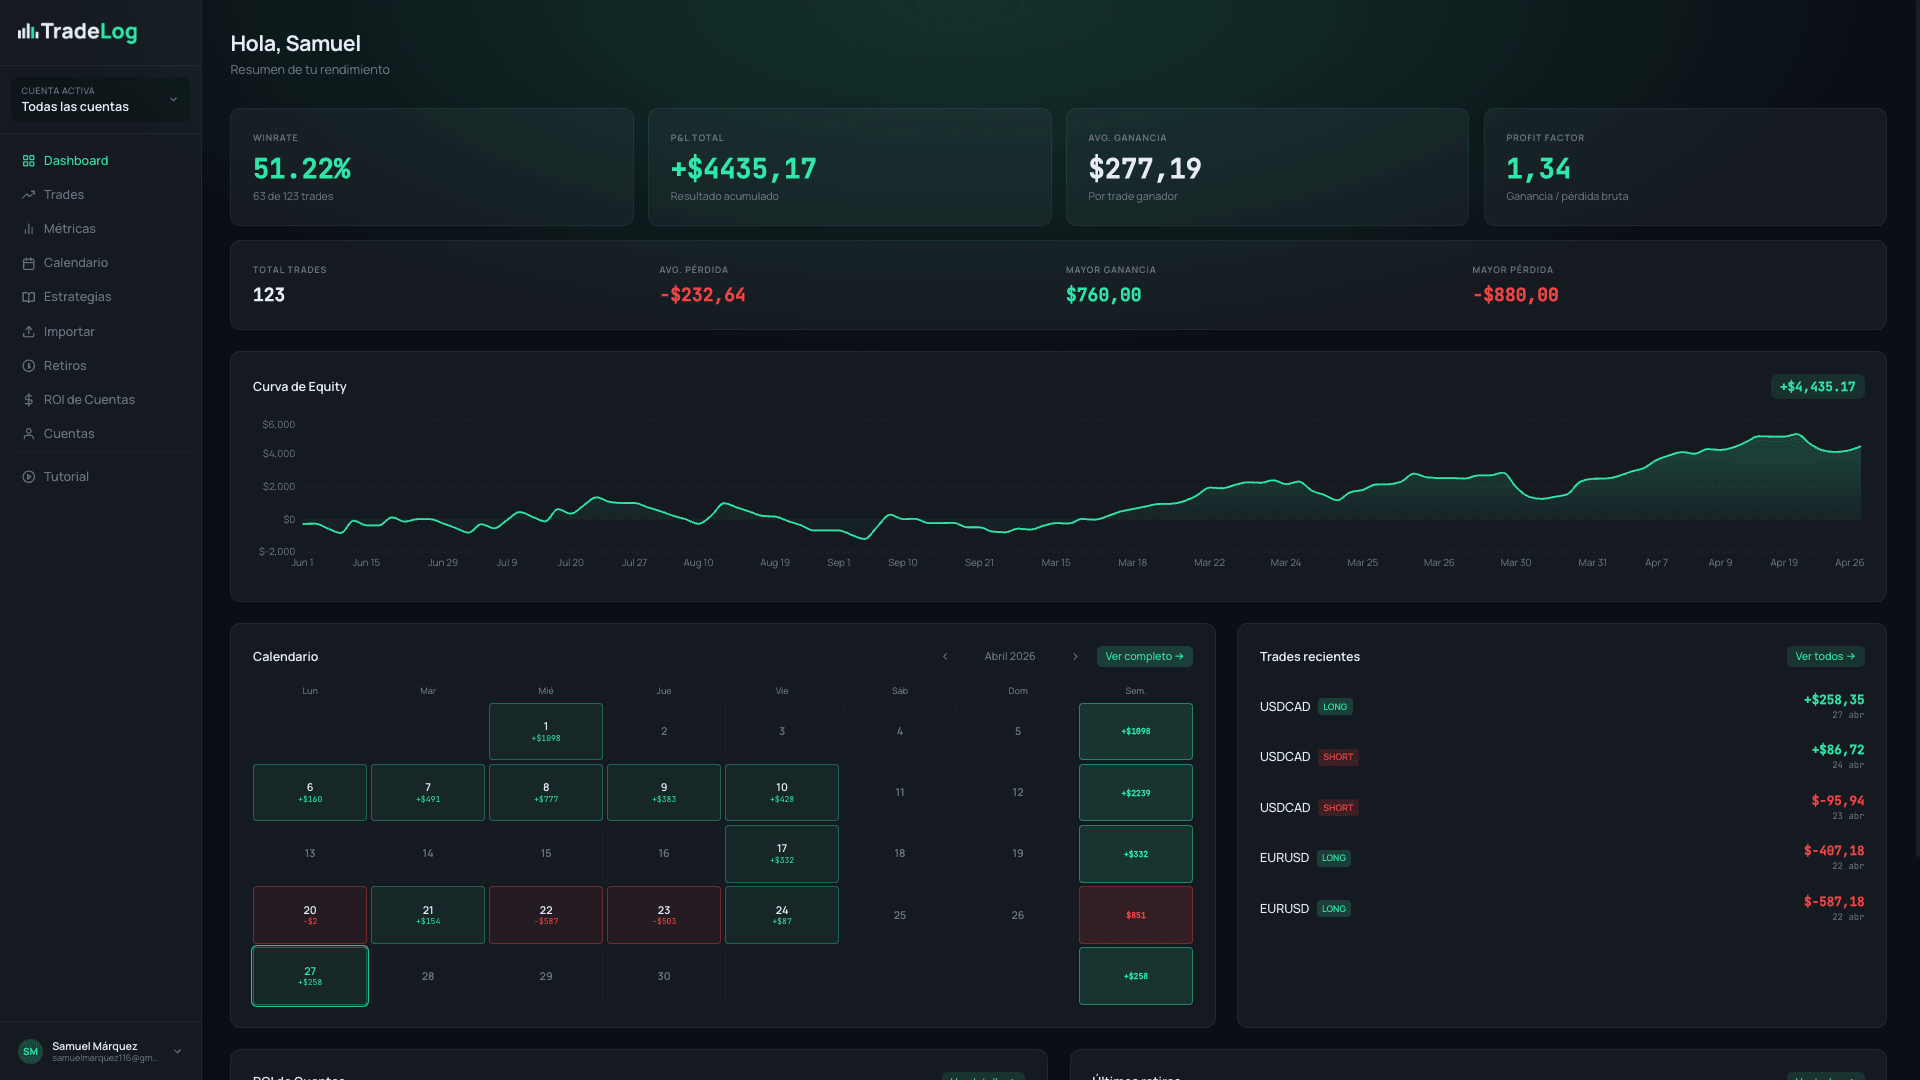Click the Mayor Ganancia $760,00 value
The image size is (1920, 1080).
click(x=1103, y=295)
